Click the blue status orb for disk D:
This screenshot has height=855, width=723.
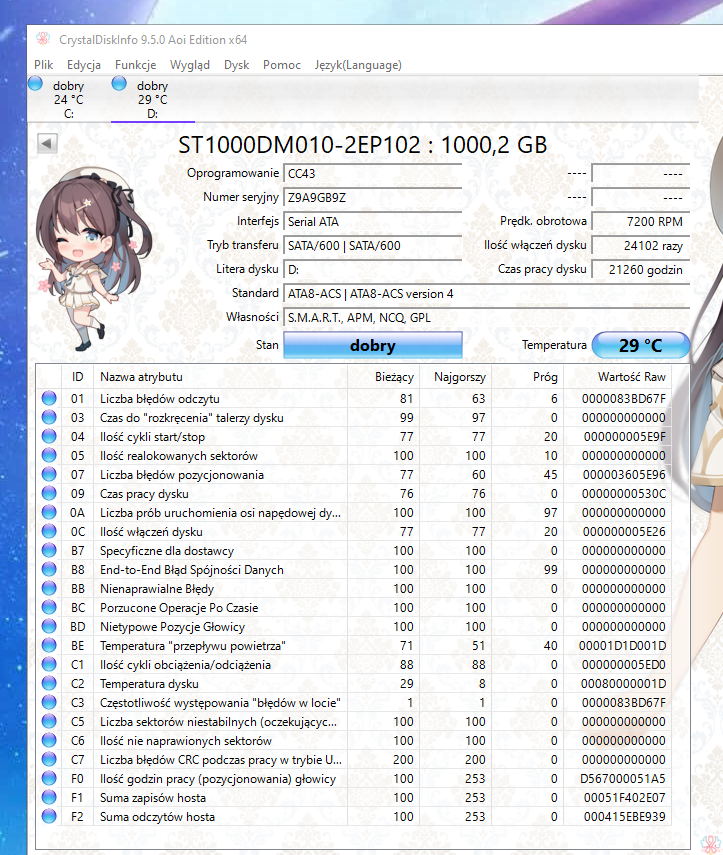click(119, 83)
